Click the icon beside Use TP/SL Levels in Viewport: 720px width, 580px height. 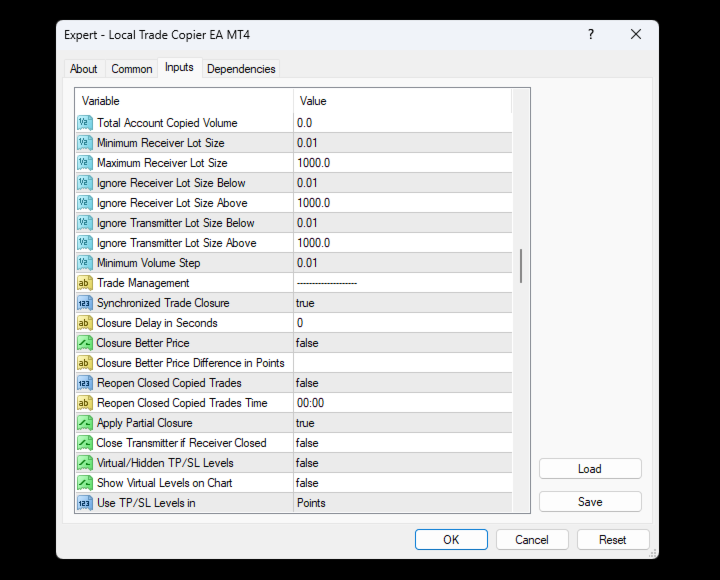[85, 503]
